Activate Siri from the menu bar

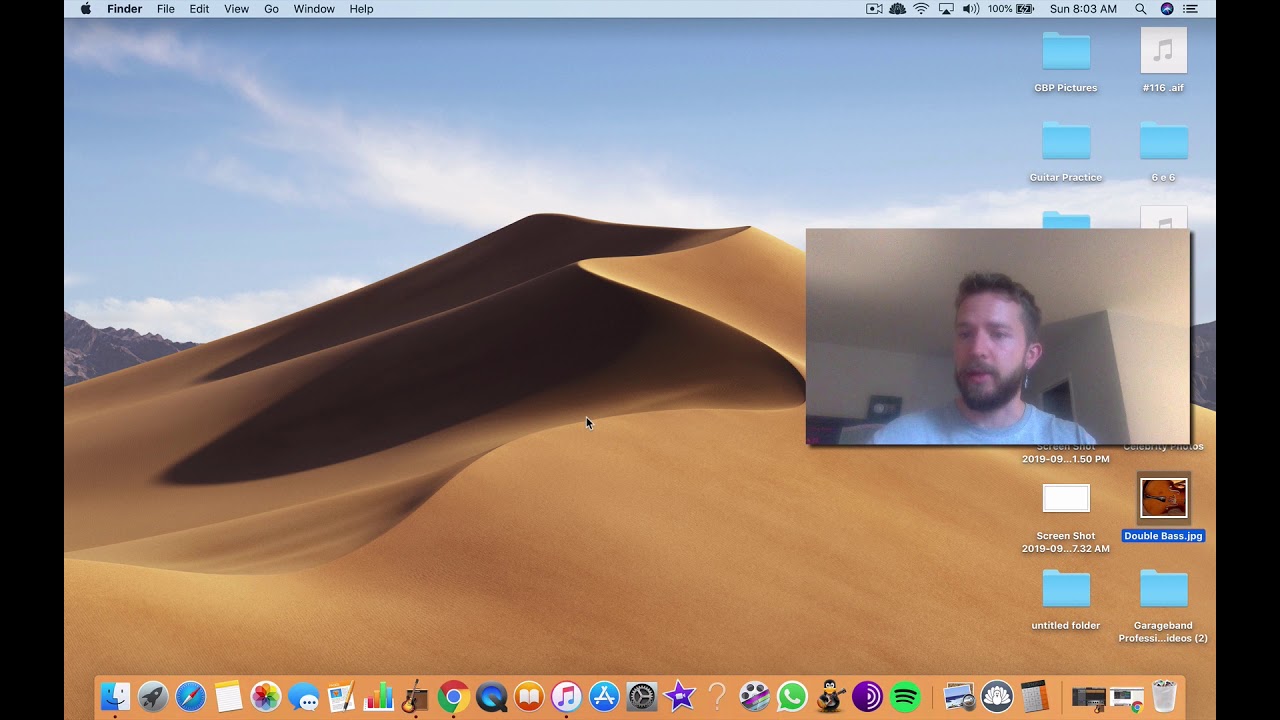pyautogui.click(x=1167, y=9)
